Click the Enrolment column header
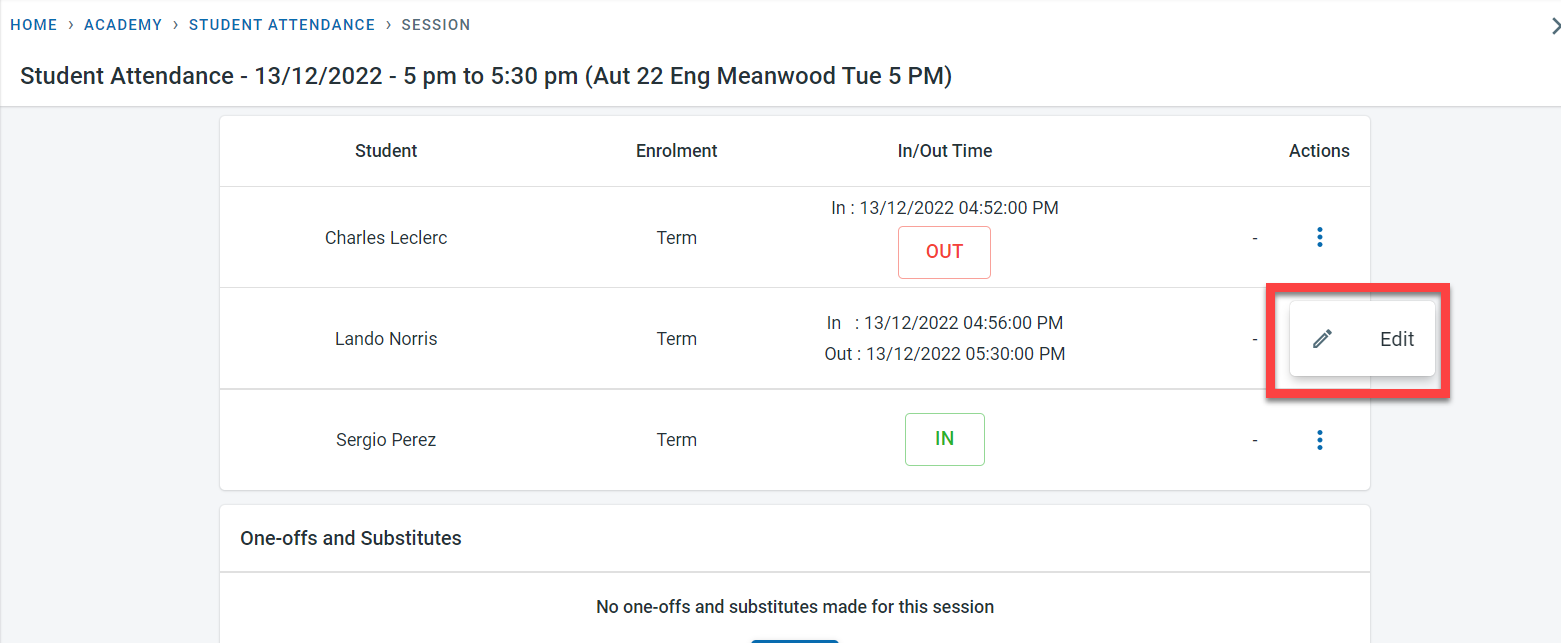1561x643 pixels. 677,151
